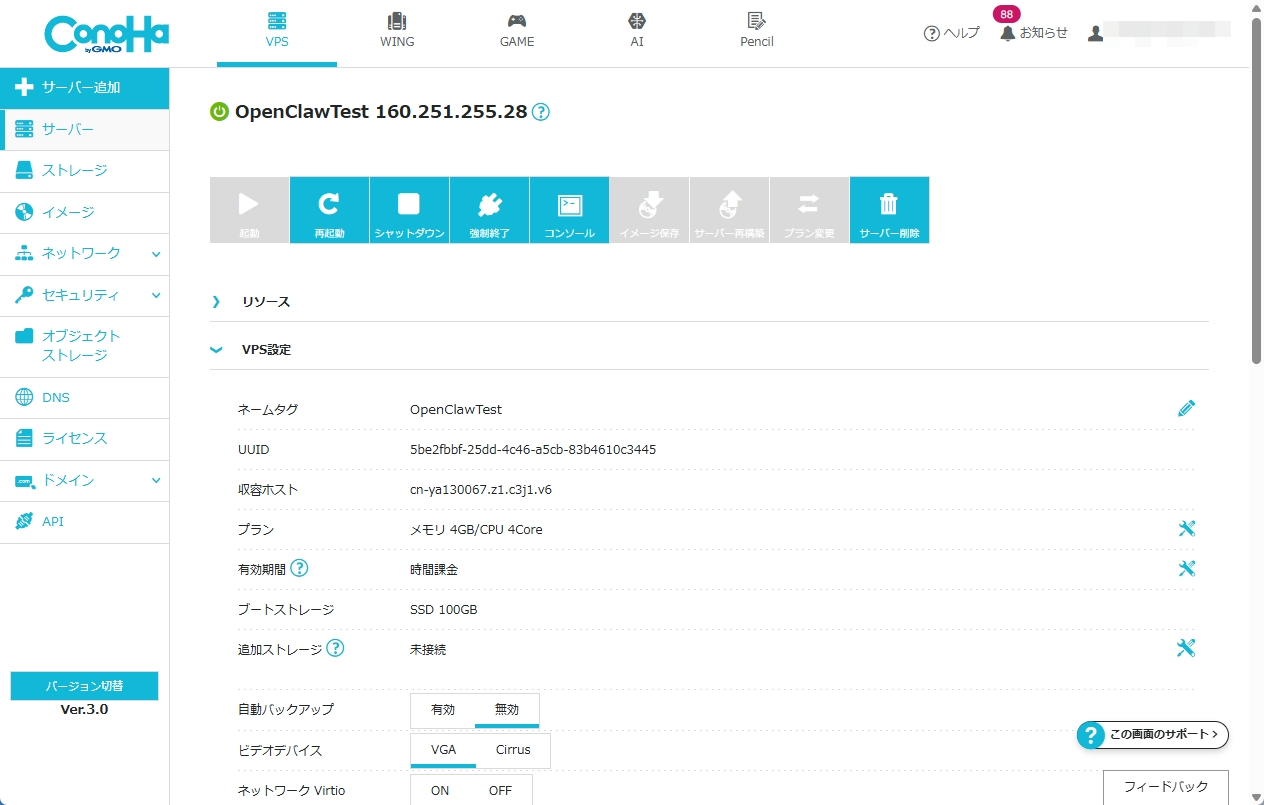
Task: Click help icon next to 追加ストレージ
Action: coord(336,648)
